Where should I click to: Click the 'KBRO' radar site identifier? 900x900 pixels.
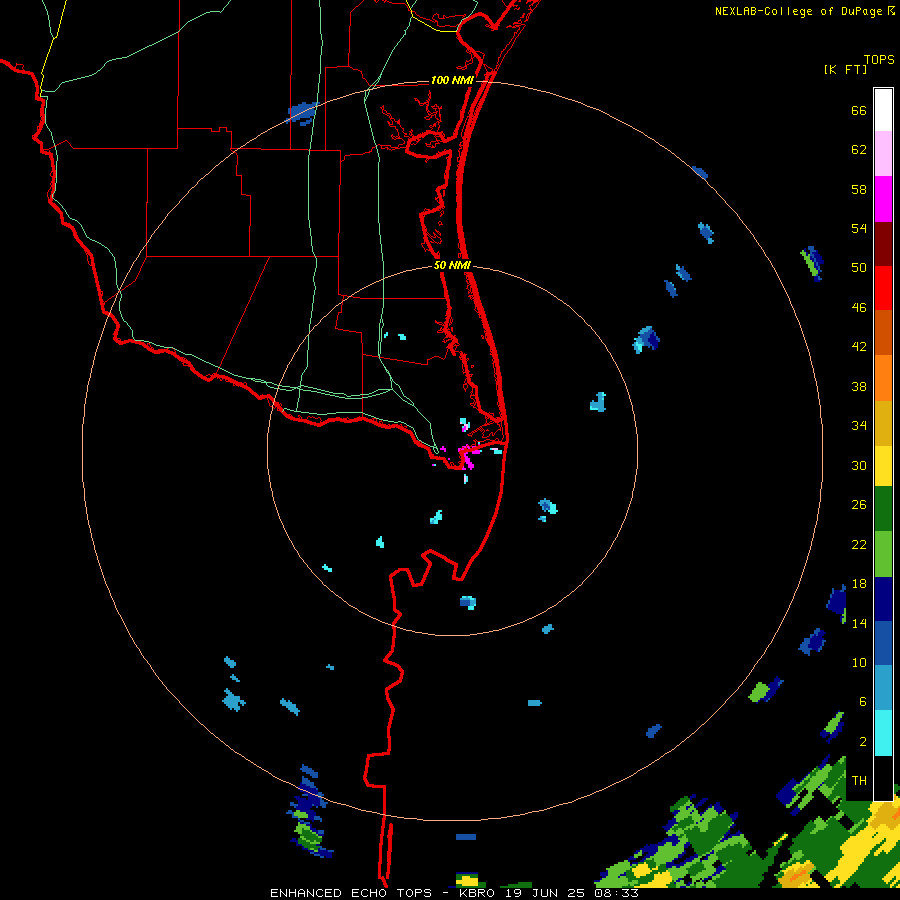pos(476,893)
